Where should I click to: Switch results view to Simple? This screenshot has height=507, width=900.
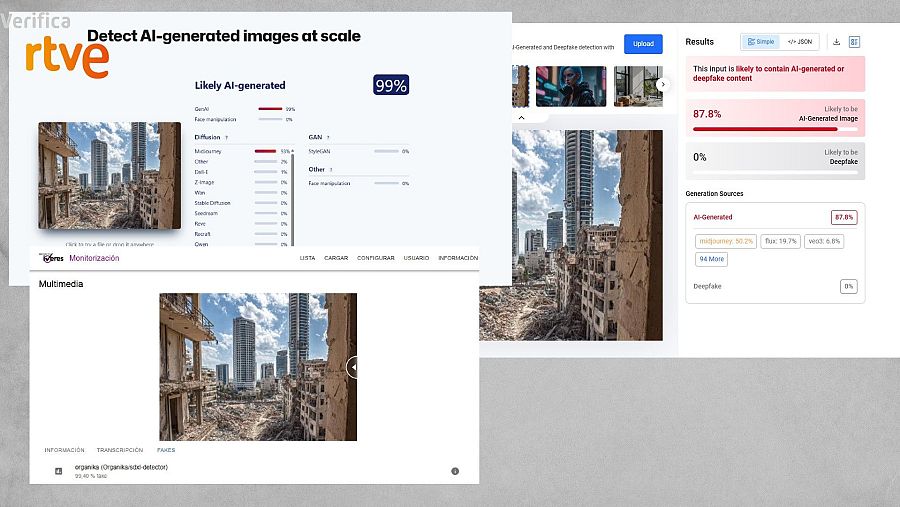pyautogui.click(x=761, y=42)
